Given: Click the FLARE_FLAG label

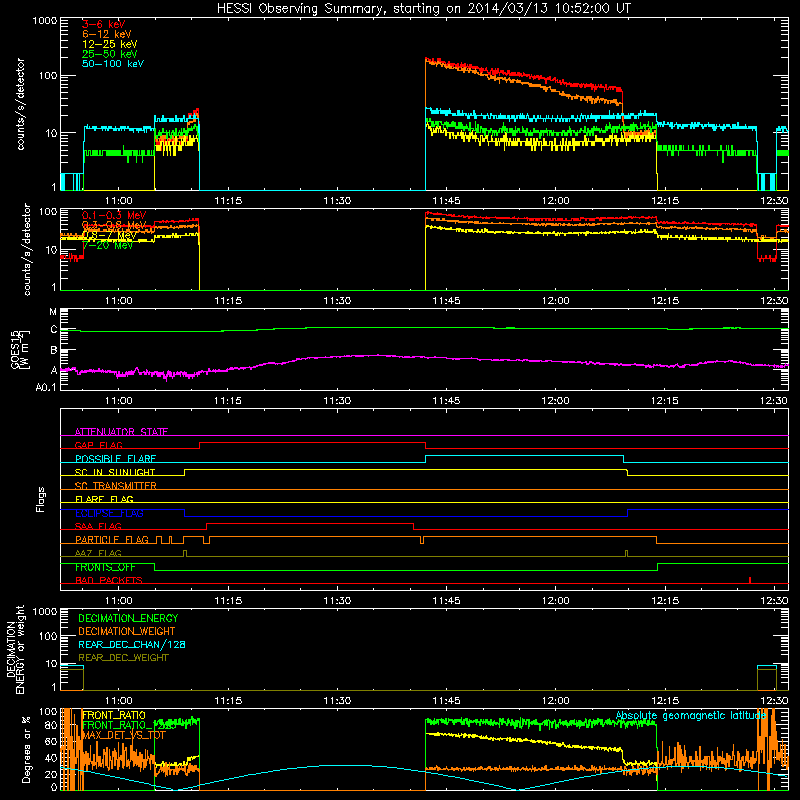Looking at the screenshot, I should (104, 499).
